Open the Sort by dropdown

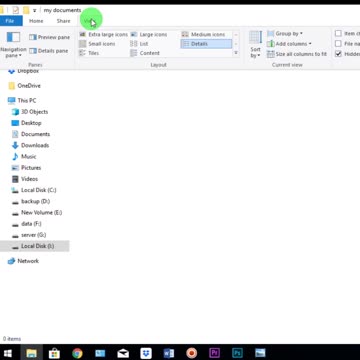click(256, 45)
